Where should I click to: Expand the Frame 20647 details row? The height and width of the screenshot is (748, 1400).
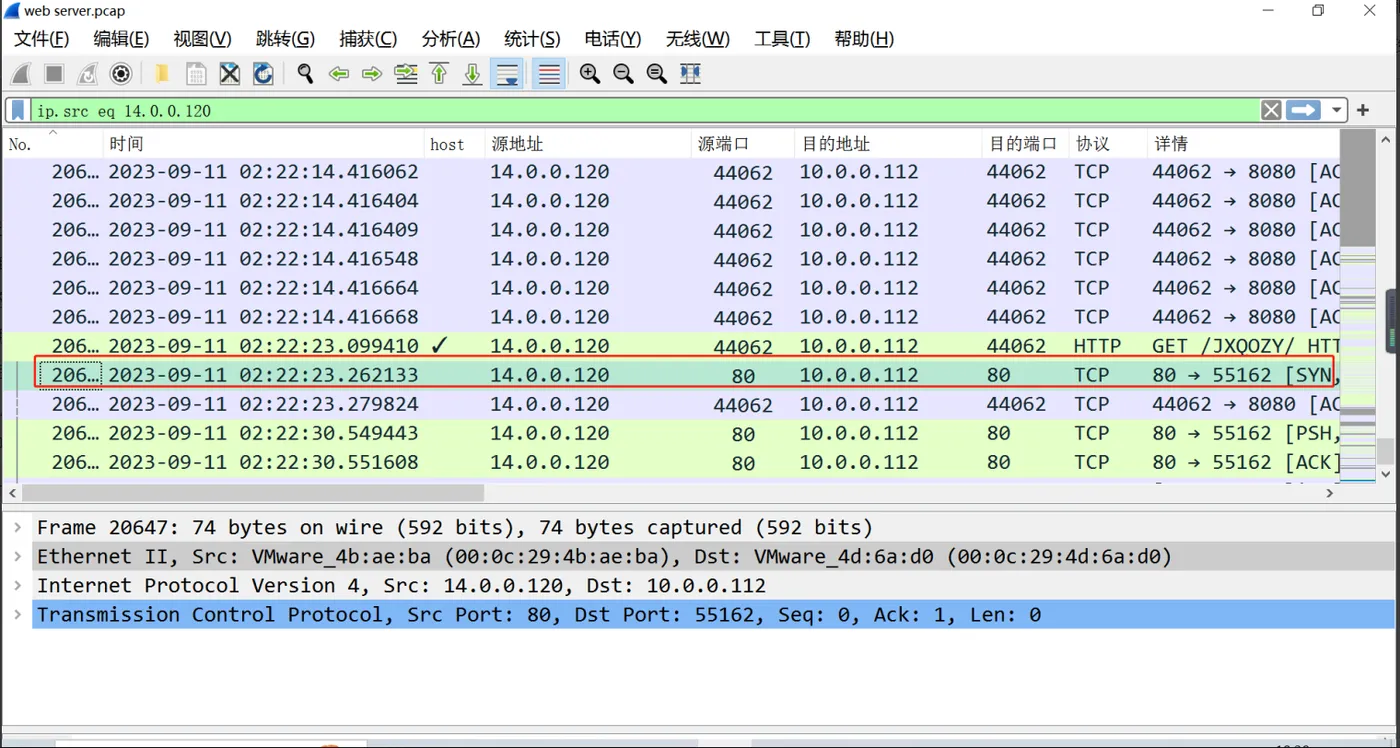tap(17, 527)
